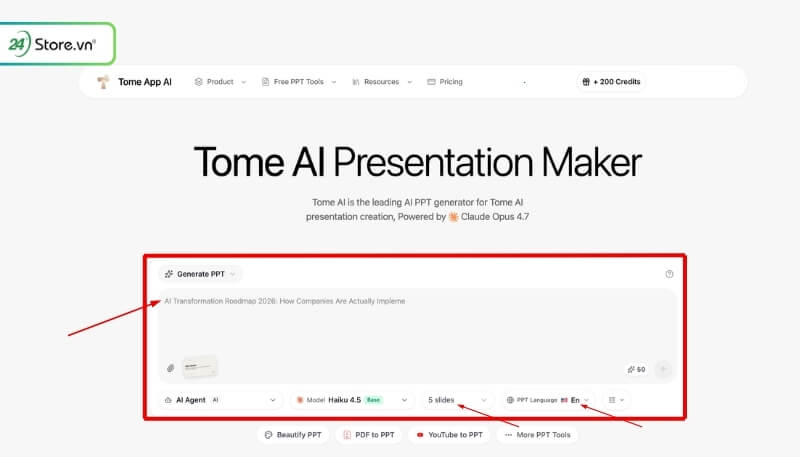Click the Claude Opus 4.7 text

click(495, 217)
